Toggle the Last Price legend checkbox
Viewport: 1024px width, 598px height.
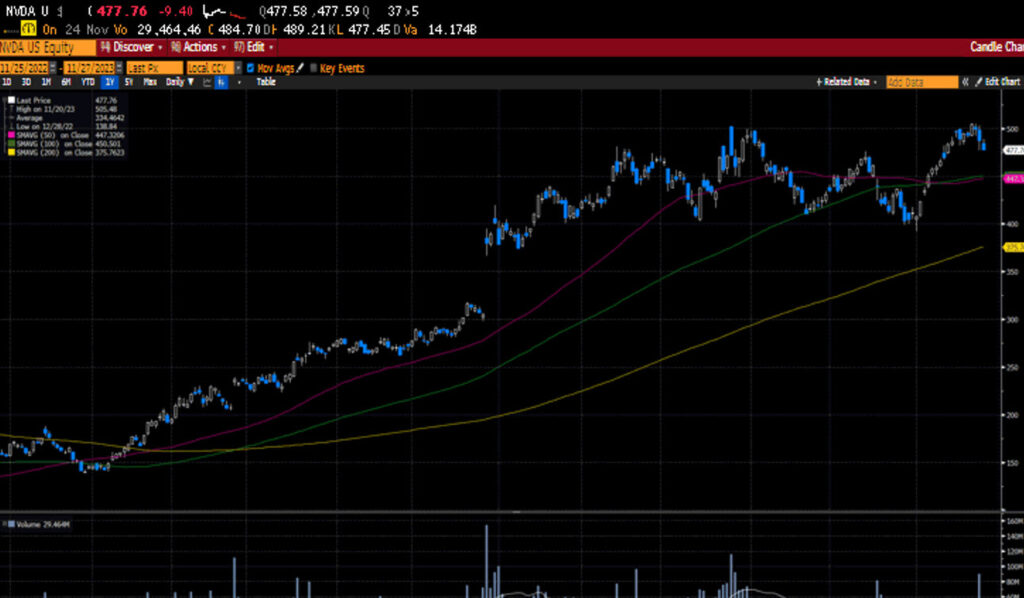(11, 100)
